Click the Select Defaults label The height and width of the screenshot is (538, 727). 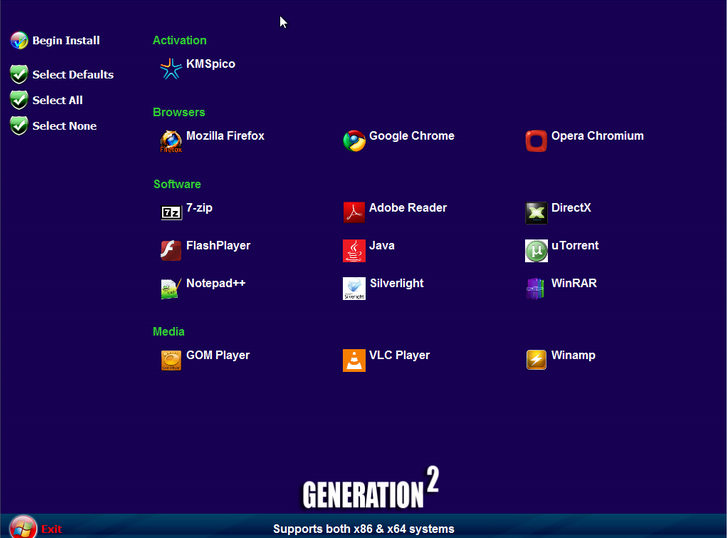pyautogui.click(x=73, y=75)
